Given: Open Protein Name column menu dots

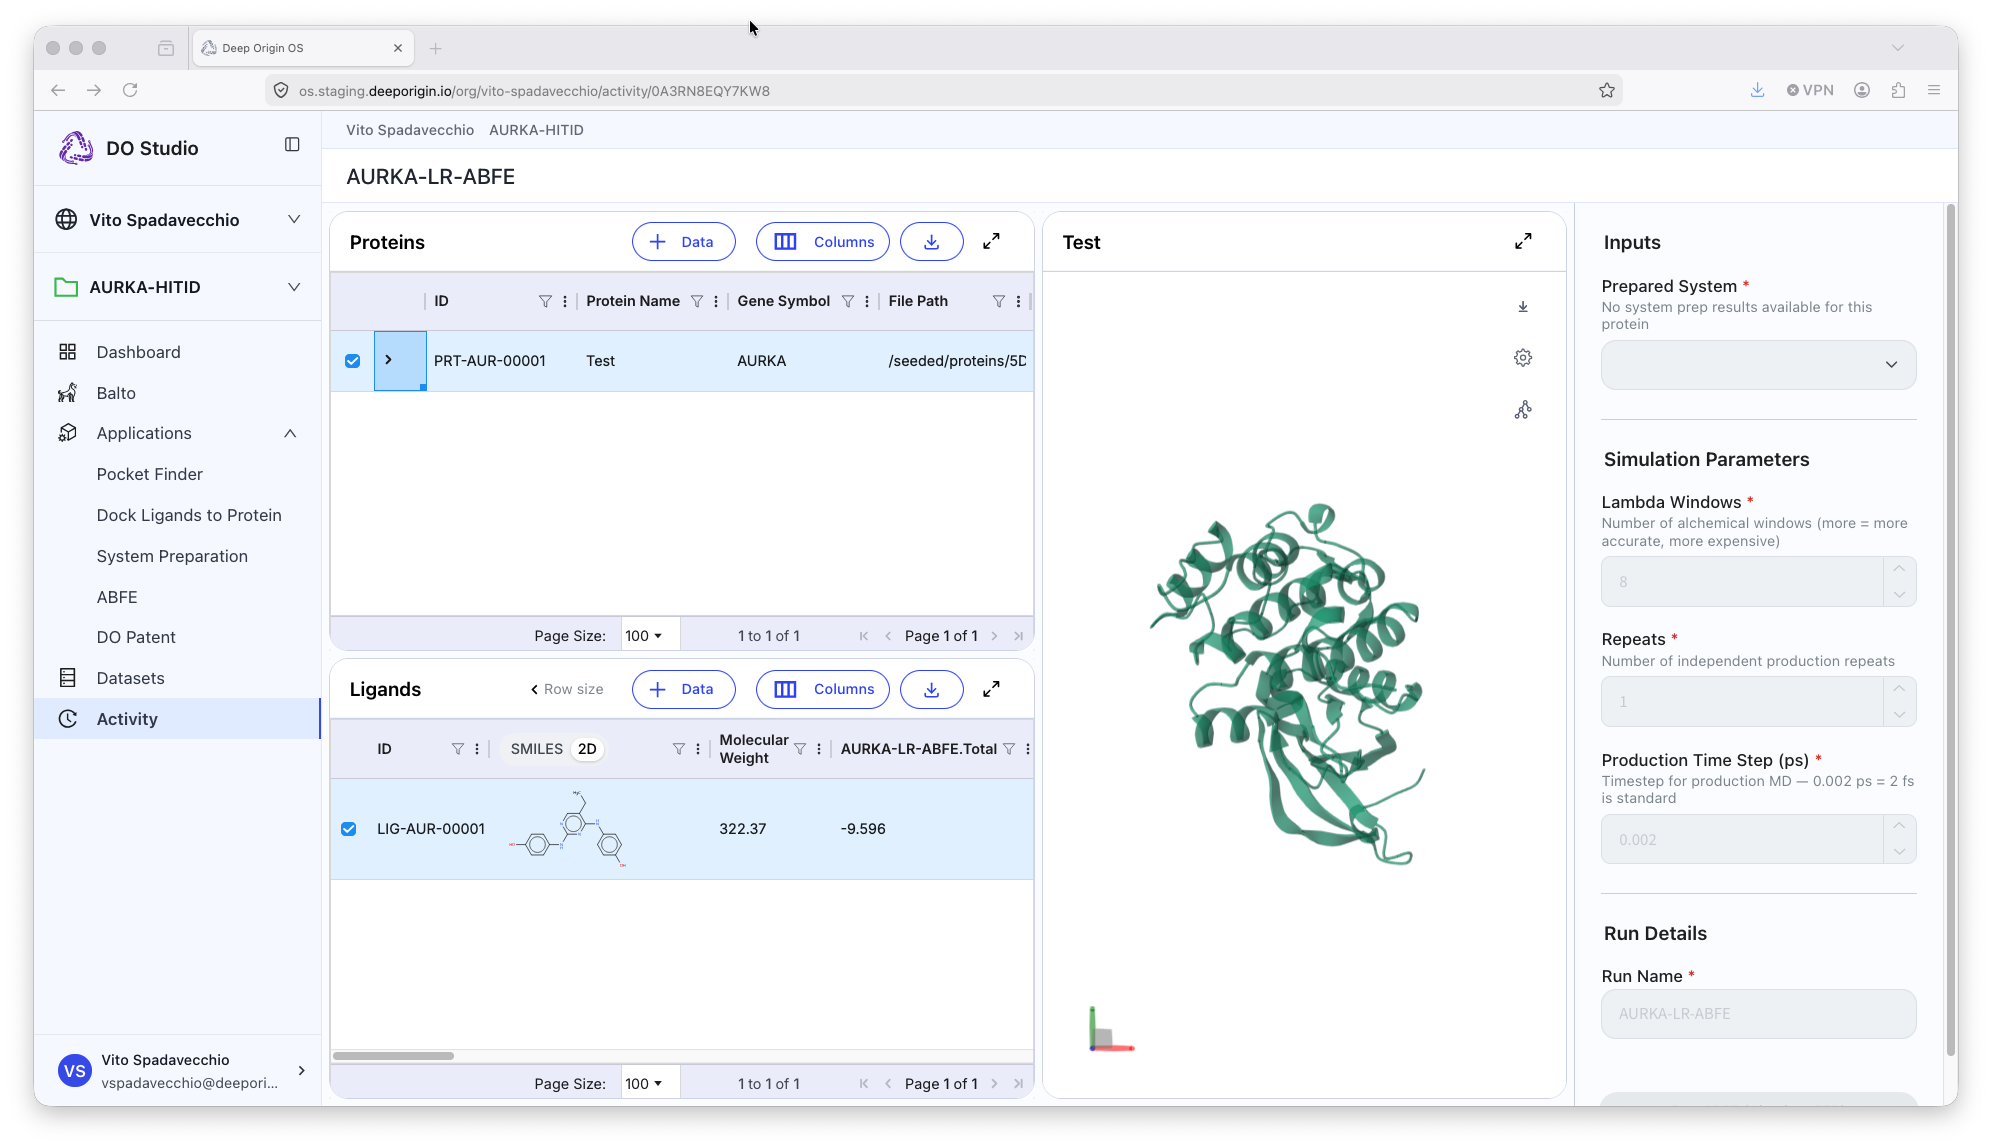Looking at the screenshot, I should 716,301.
